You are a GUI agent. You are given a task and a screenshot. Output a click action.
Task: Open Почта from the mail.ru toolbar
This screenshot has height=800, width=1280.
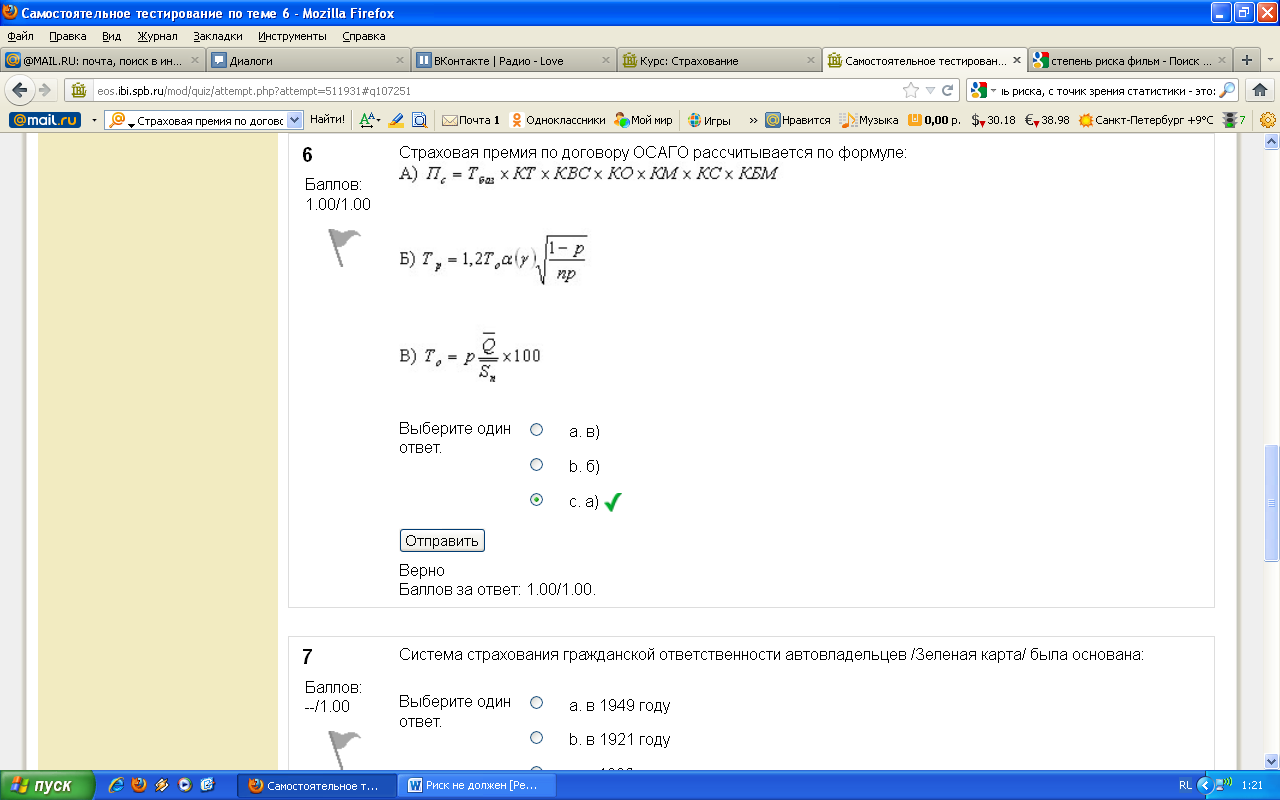tap(471, 120)
